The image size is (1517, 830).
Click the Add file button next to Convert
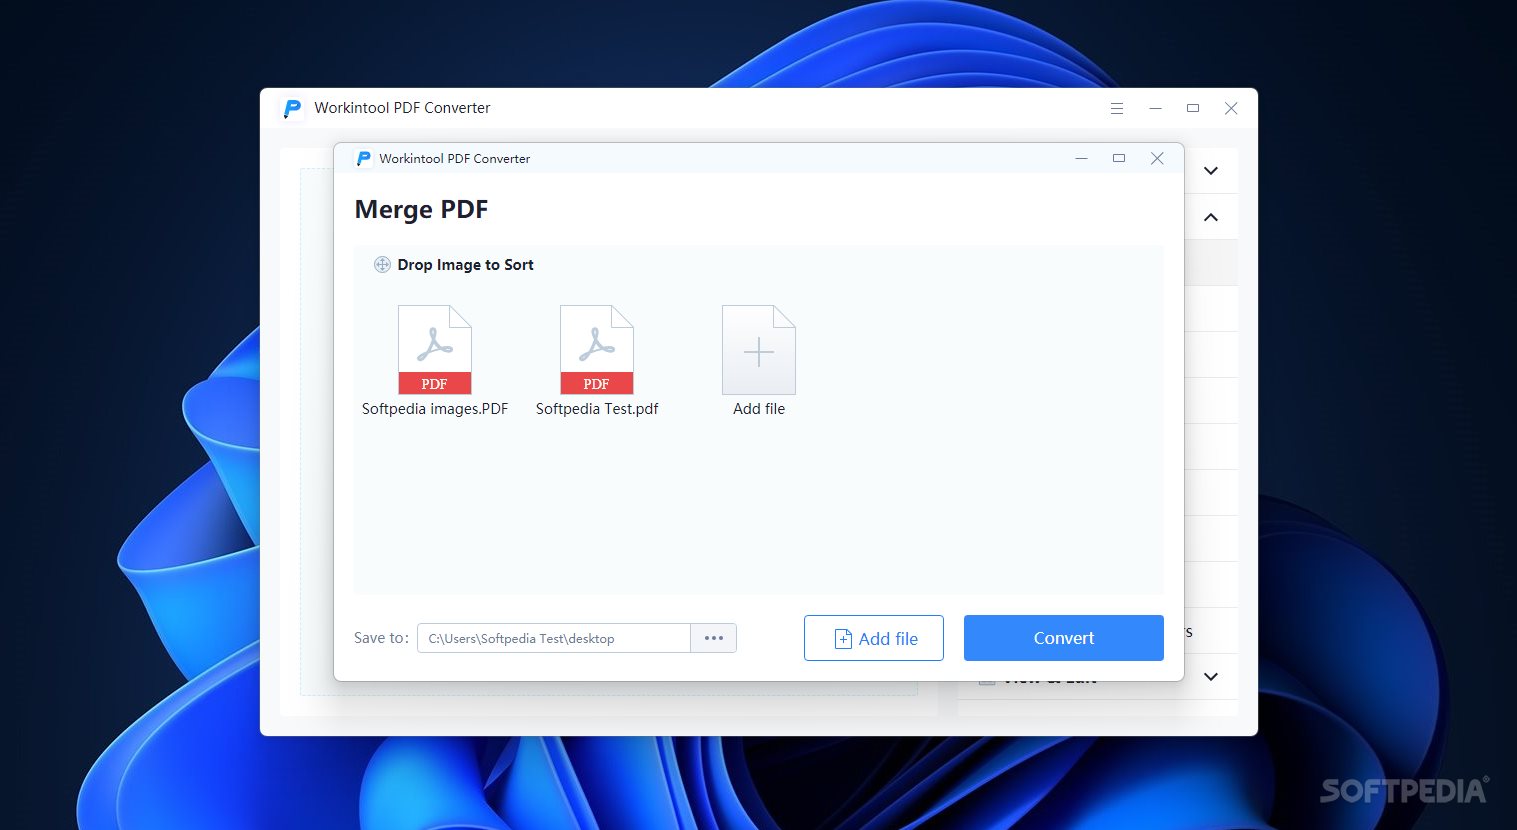point(874,638)
